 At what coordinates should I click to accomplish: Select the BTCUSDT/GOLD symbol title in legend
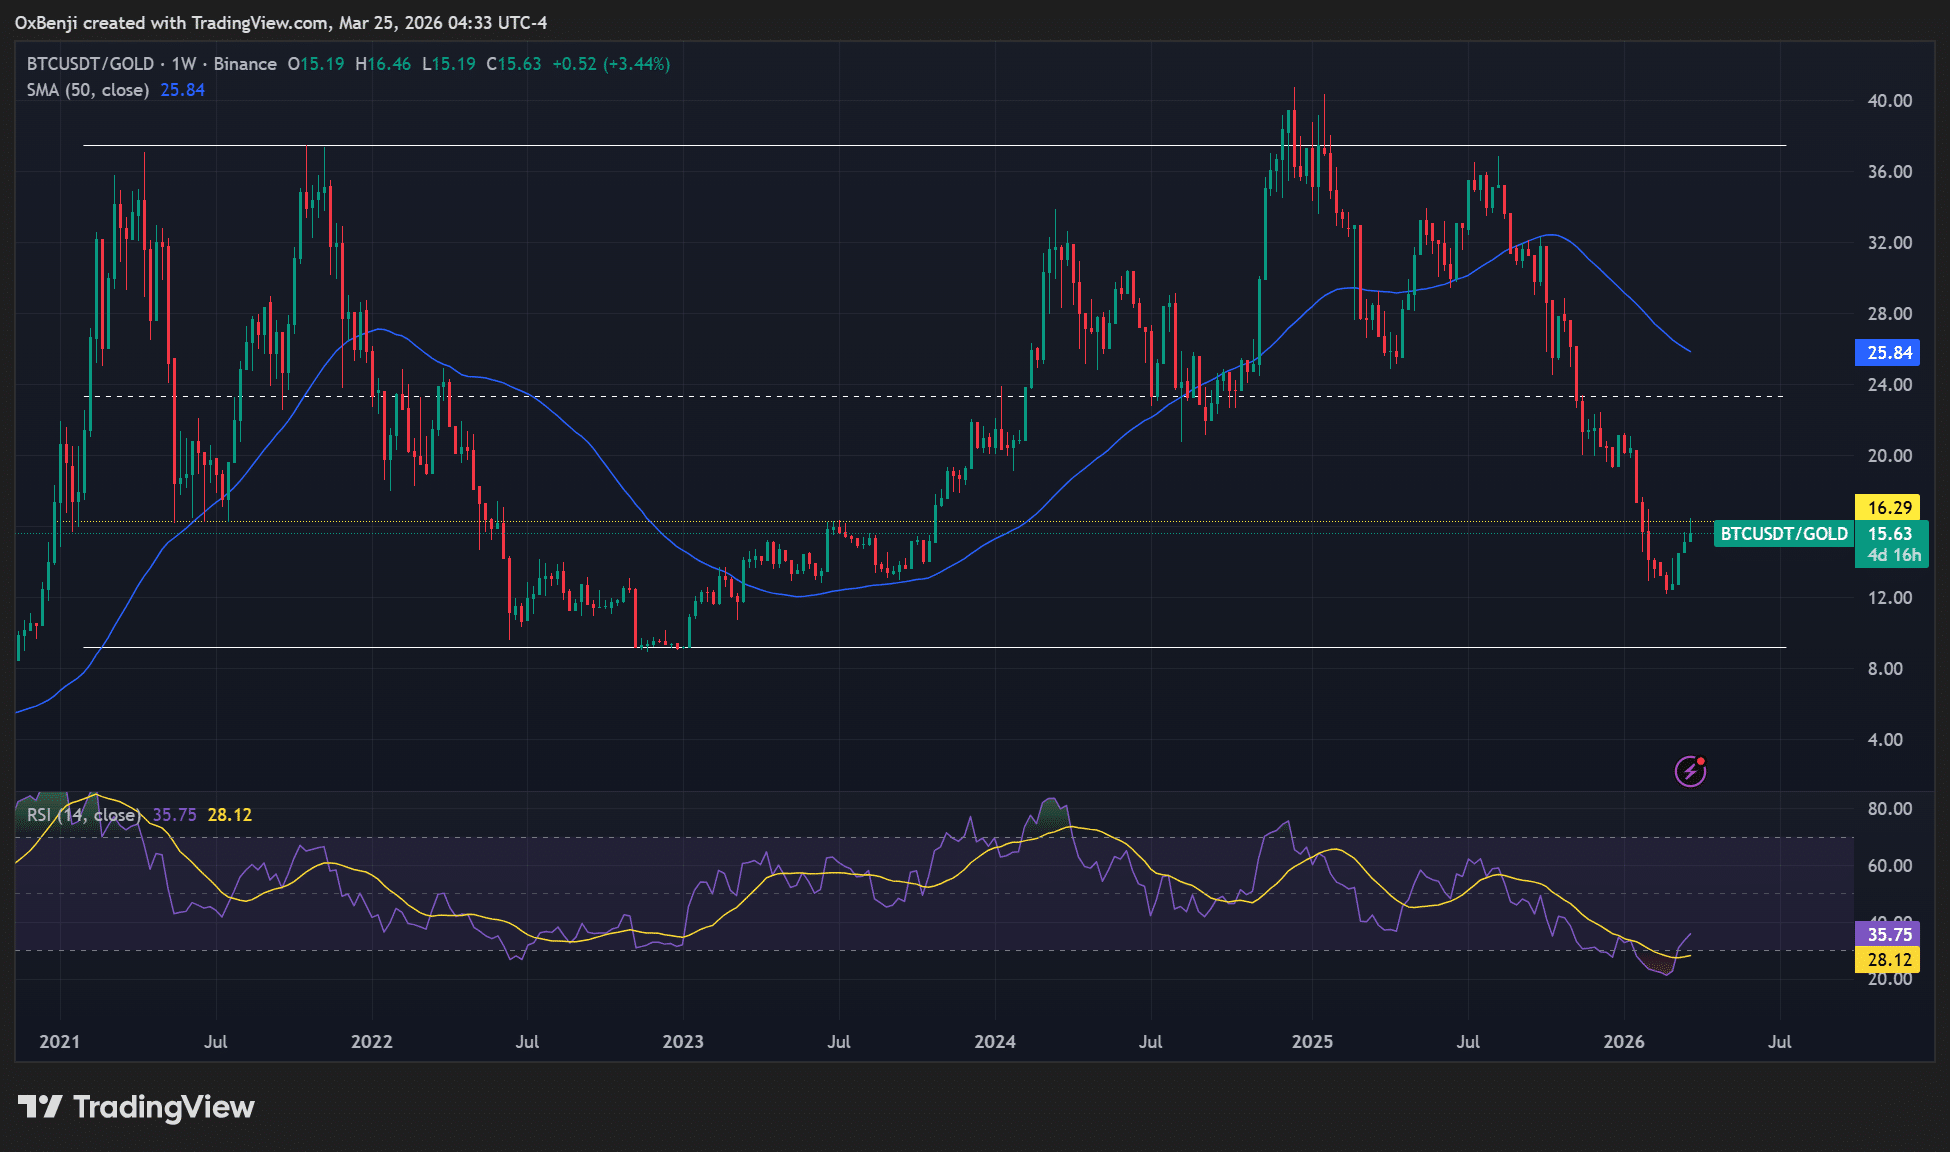(x=90, y=64)
